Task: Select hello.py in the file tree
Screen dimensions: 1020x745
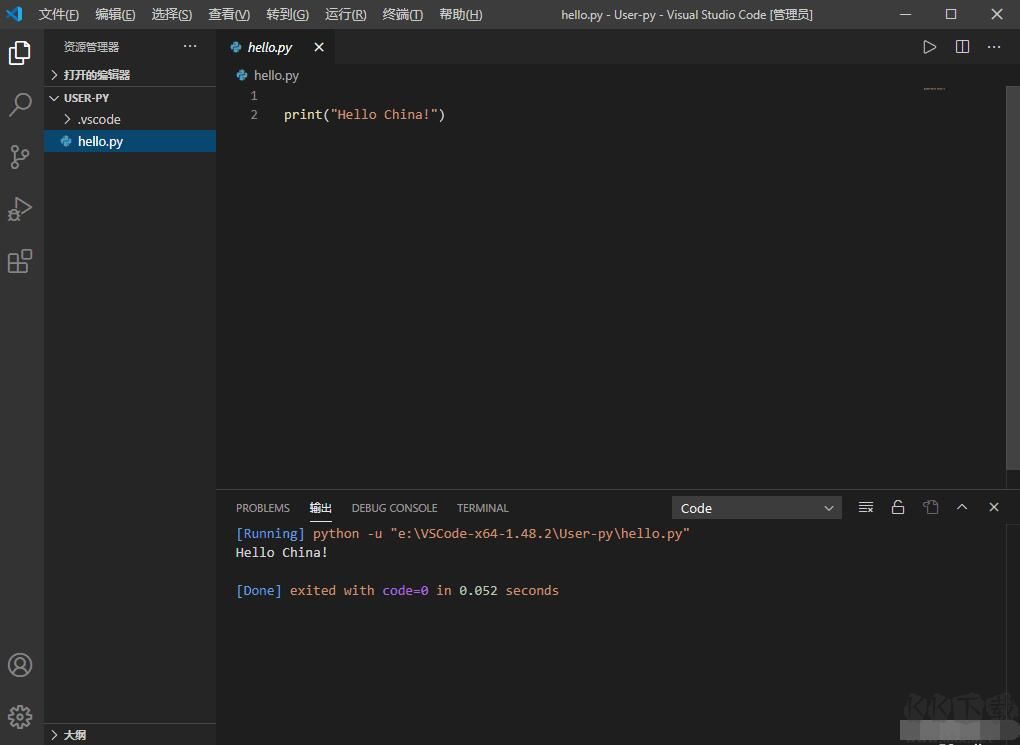Action: click(100, 141)
